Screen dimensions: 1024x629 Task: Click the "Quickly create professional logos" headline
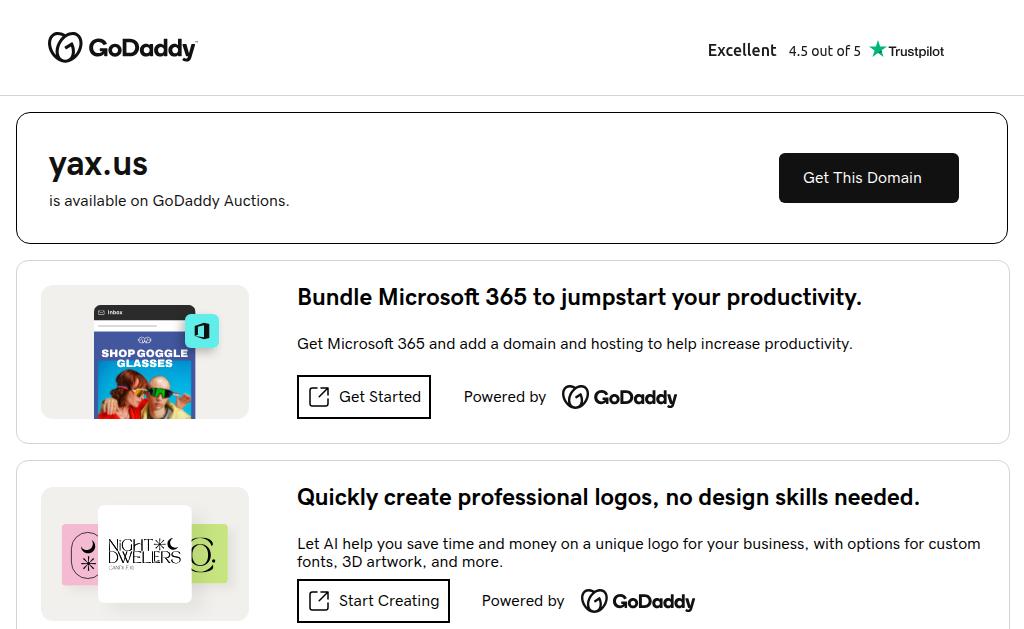point(608,497)
